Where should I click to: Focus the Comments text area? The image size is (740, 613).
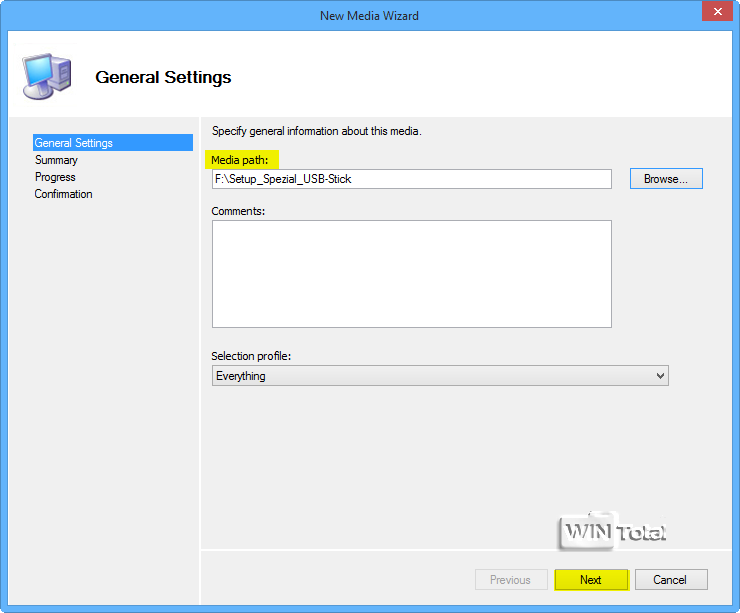pyautogui.click(x=411, y=274)
